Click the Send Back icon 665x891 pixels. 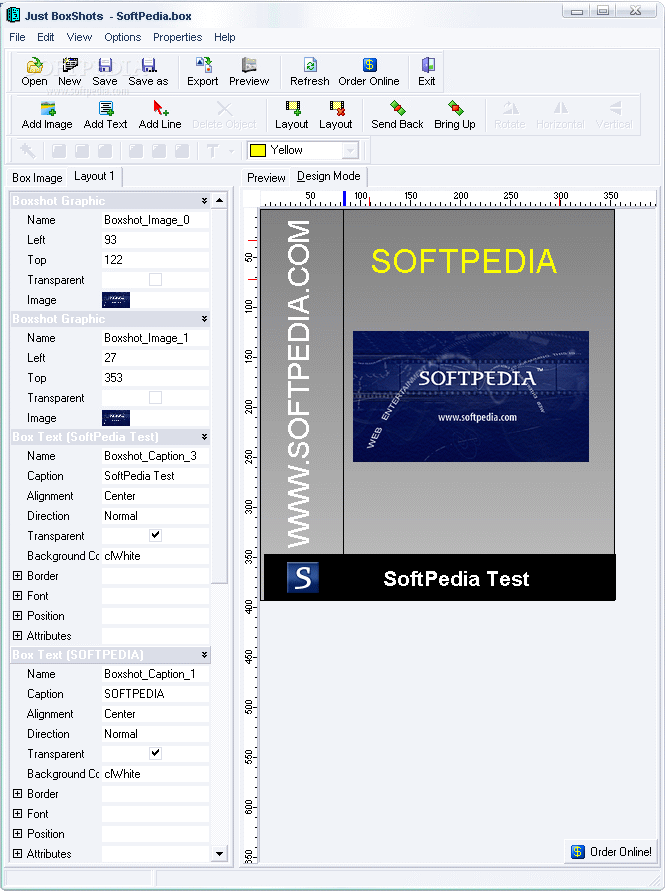tap(397, 115)
